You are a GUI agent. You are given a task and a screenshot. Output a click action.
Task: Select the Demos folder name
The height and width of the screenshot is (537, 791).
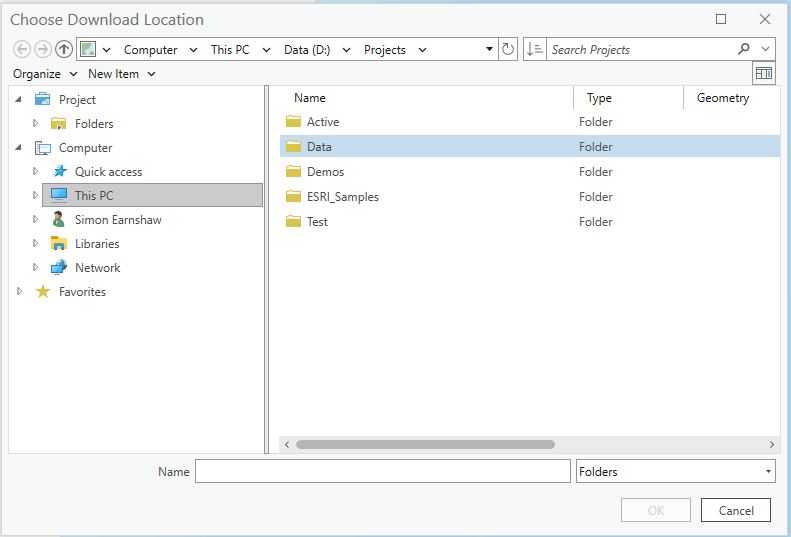click(325, 172)
